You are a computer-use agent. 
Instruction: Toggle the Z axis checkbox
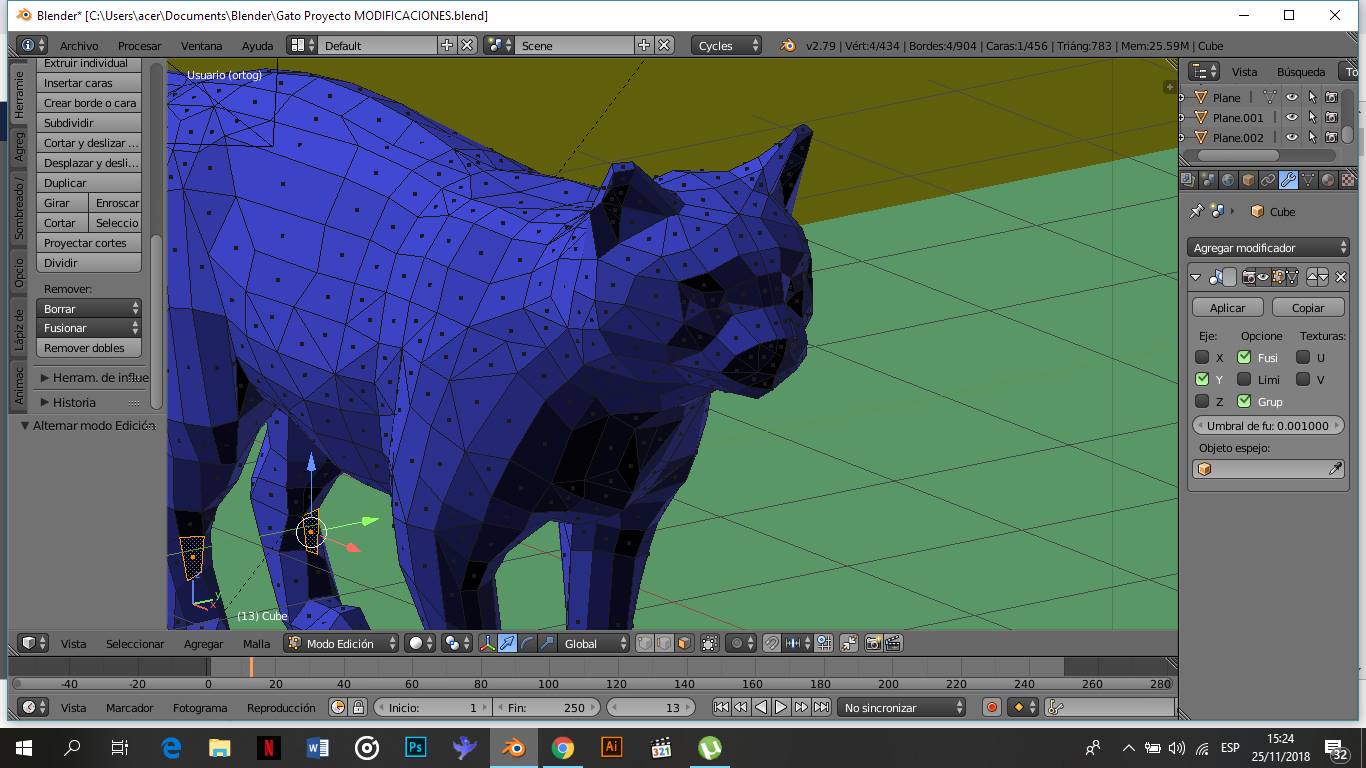1202,401
